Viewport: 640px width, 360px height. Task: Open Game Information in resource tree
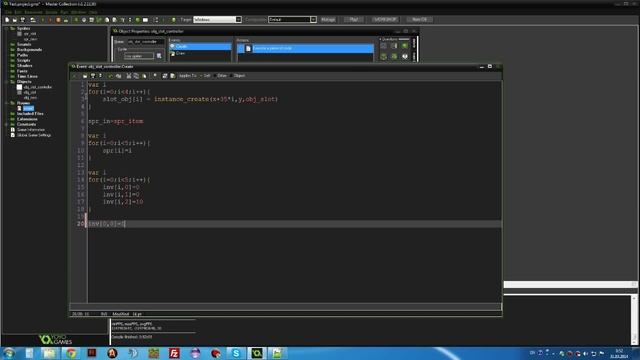pos(31,129)
